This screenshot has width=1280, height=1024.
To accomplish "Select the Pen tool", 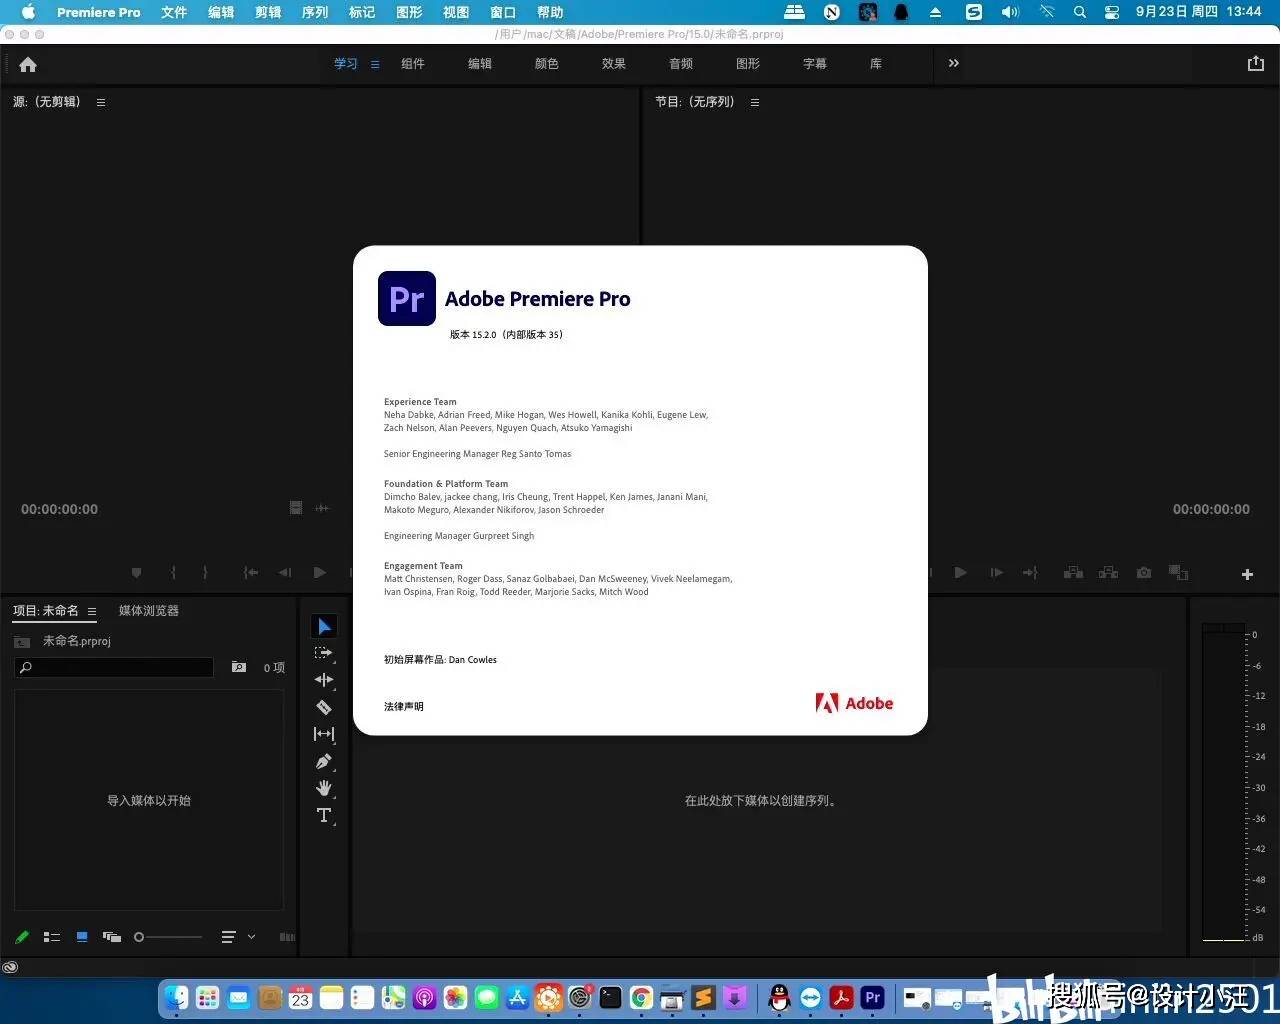I will pos(324,761).
